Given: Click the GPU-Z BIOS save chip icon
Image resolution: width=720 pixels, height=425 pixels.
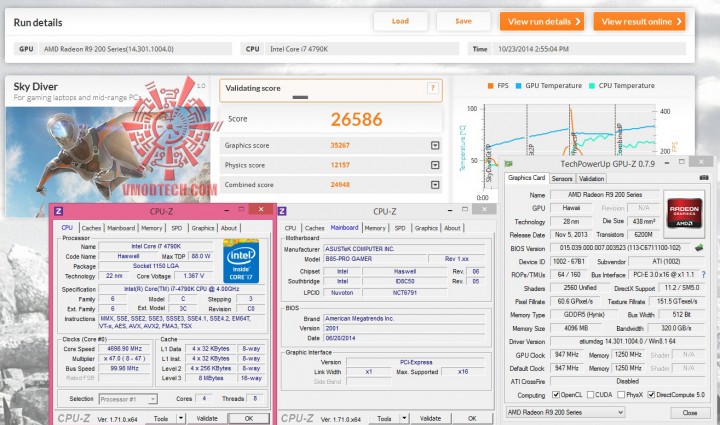Looking at the screenshot, I should (699, 248).
